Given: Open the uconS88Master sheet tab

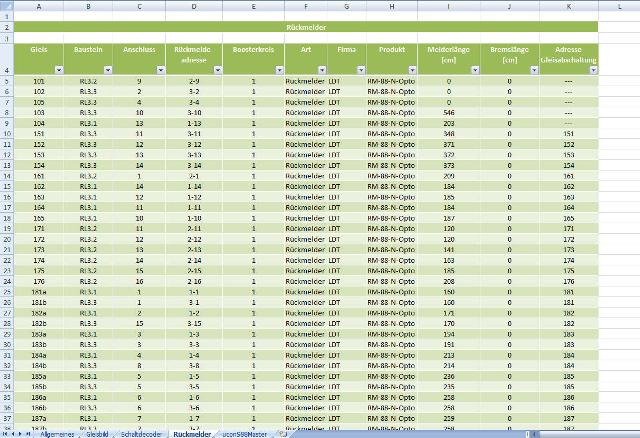Looking at the screenshot, I should [244, 434].
